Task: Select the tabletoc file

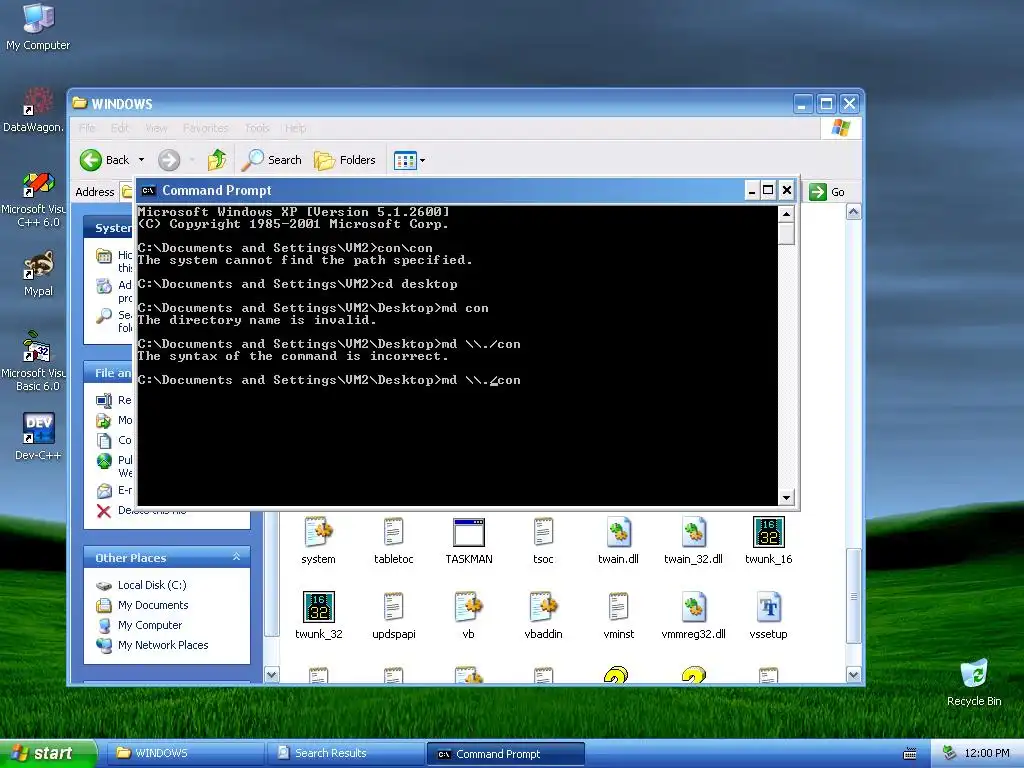Action: [393, 541]
